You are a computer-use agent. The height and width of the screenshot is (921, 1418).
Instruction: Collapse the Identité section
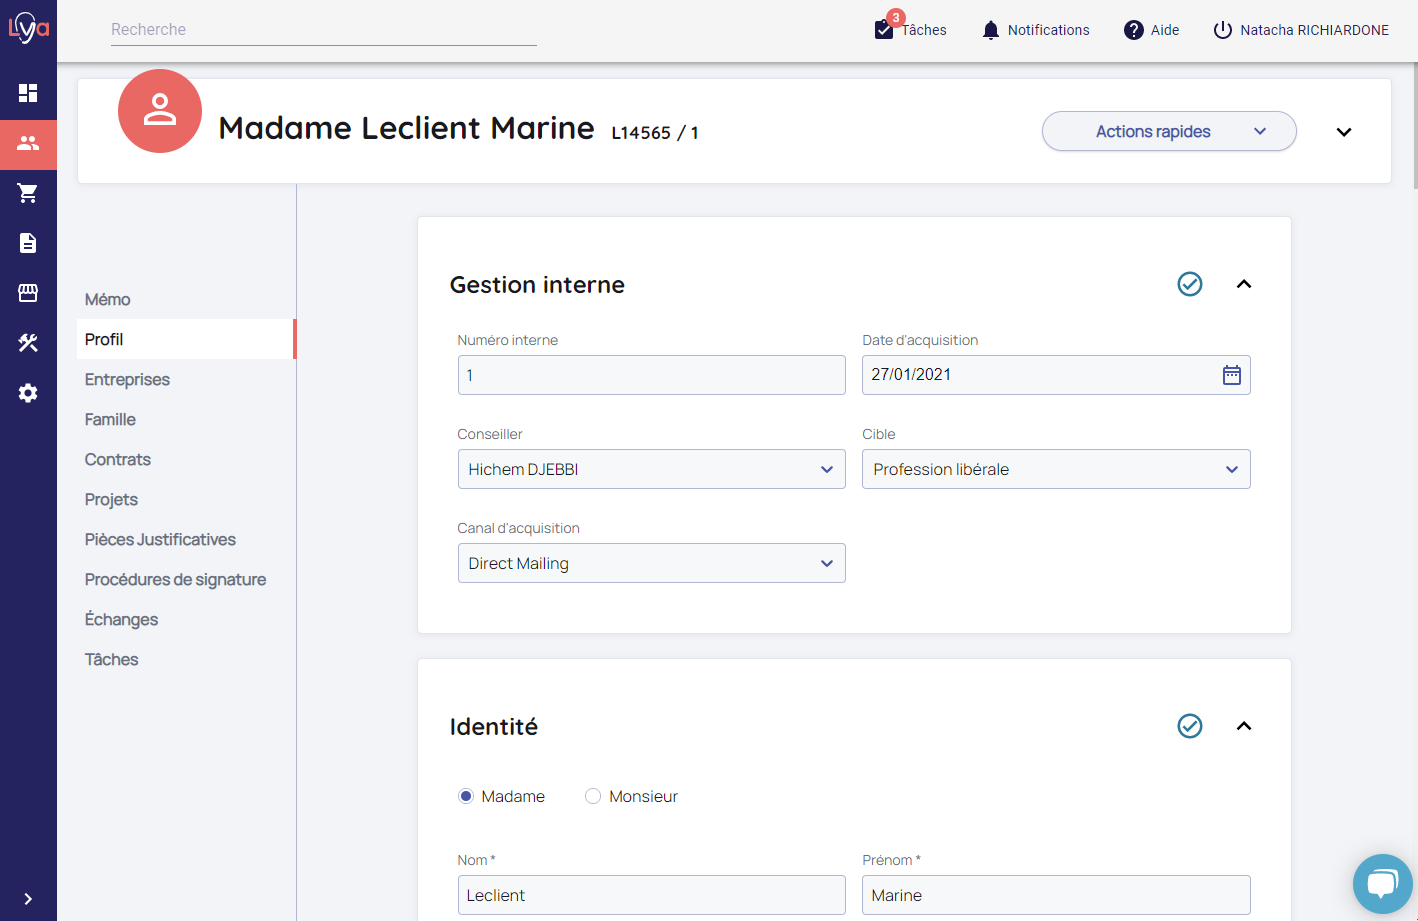click(1244, 726)
